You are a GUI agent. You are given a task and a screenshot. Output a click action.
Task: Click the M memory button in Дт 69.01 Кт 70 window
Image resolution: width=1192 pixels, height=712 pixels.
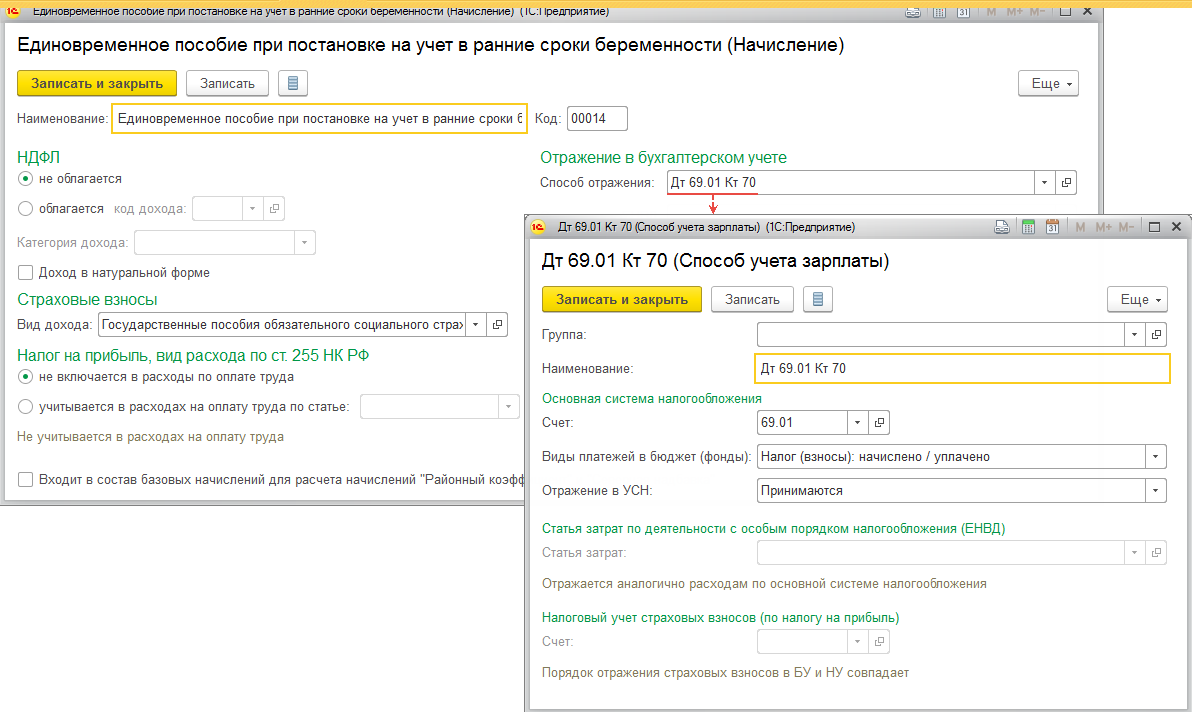[x=1080, y=227]
